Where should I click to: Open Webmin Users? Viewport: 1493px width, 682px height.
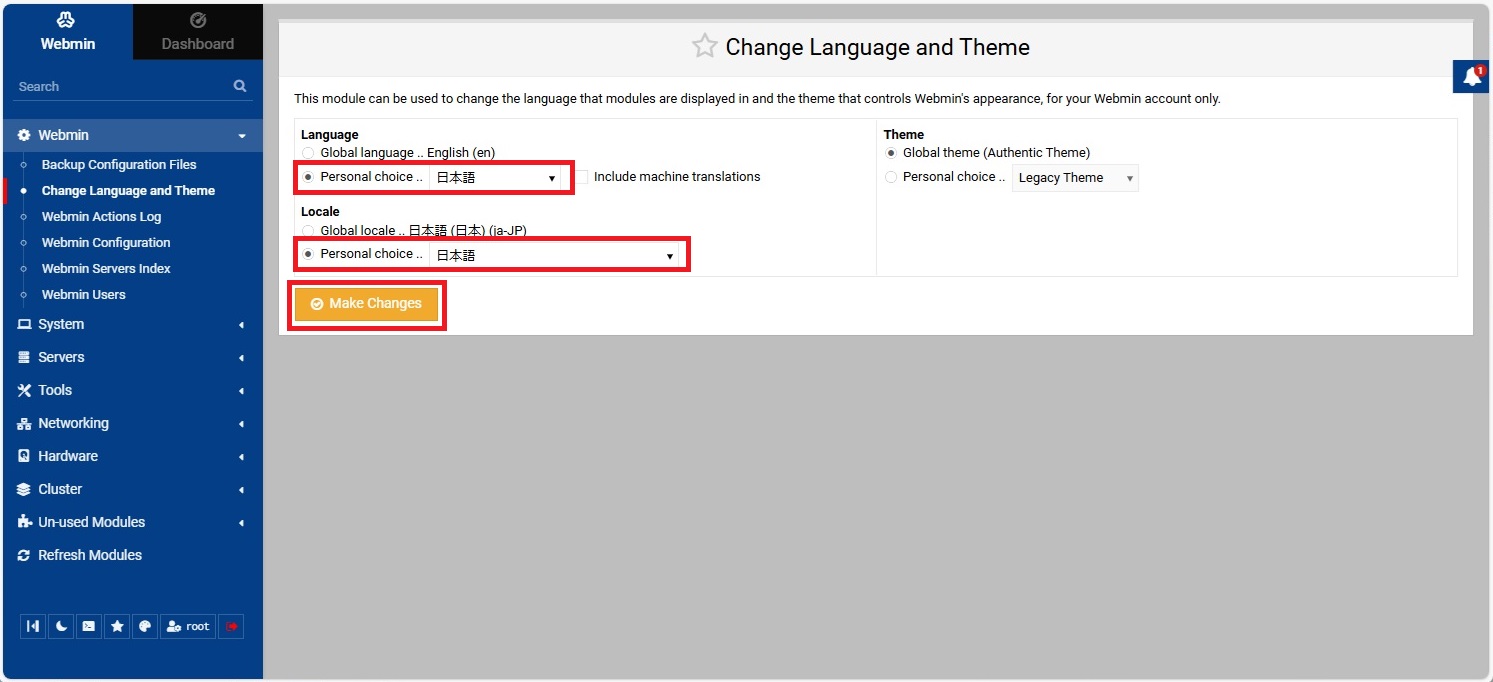[83, 294]
